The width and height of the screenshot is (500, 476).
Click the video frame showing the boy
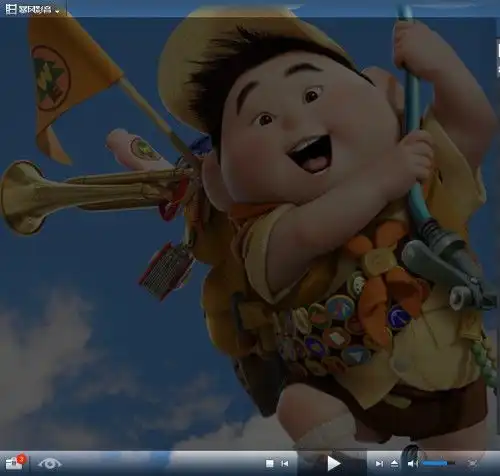[x=250, y=233]
